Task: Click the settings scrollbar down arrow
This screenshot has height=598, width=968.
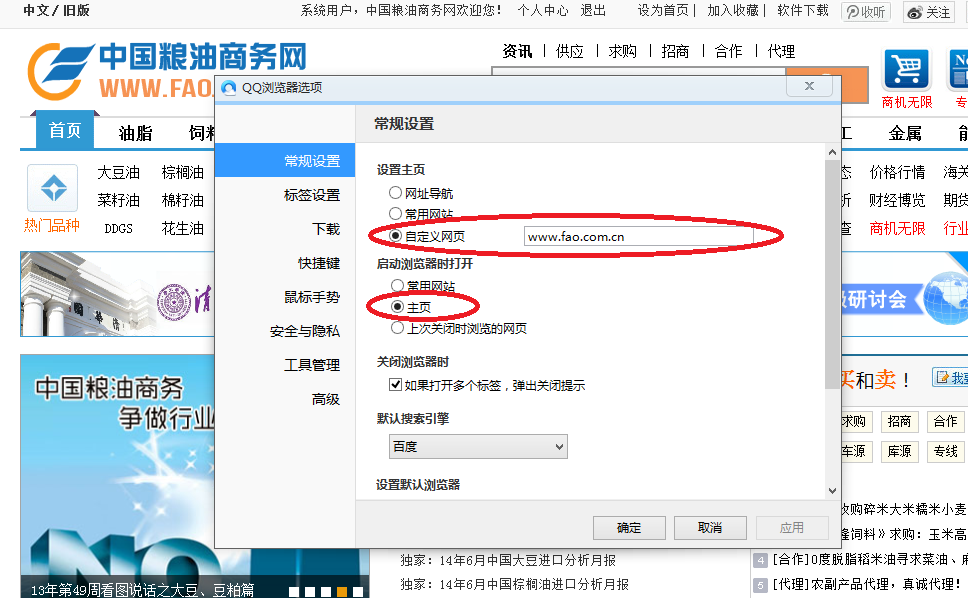Action: pos(832,491)
